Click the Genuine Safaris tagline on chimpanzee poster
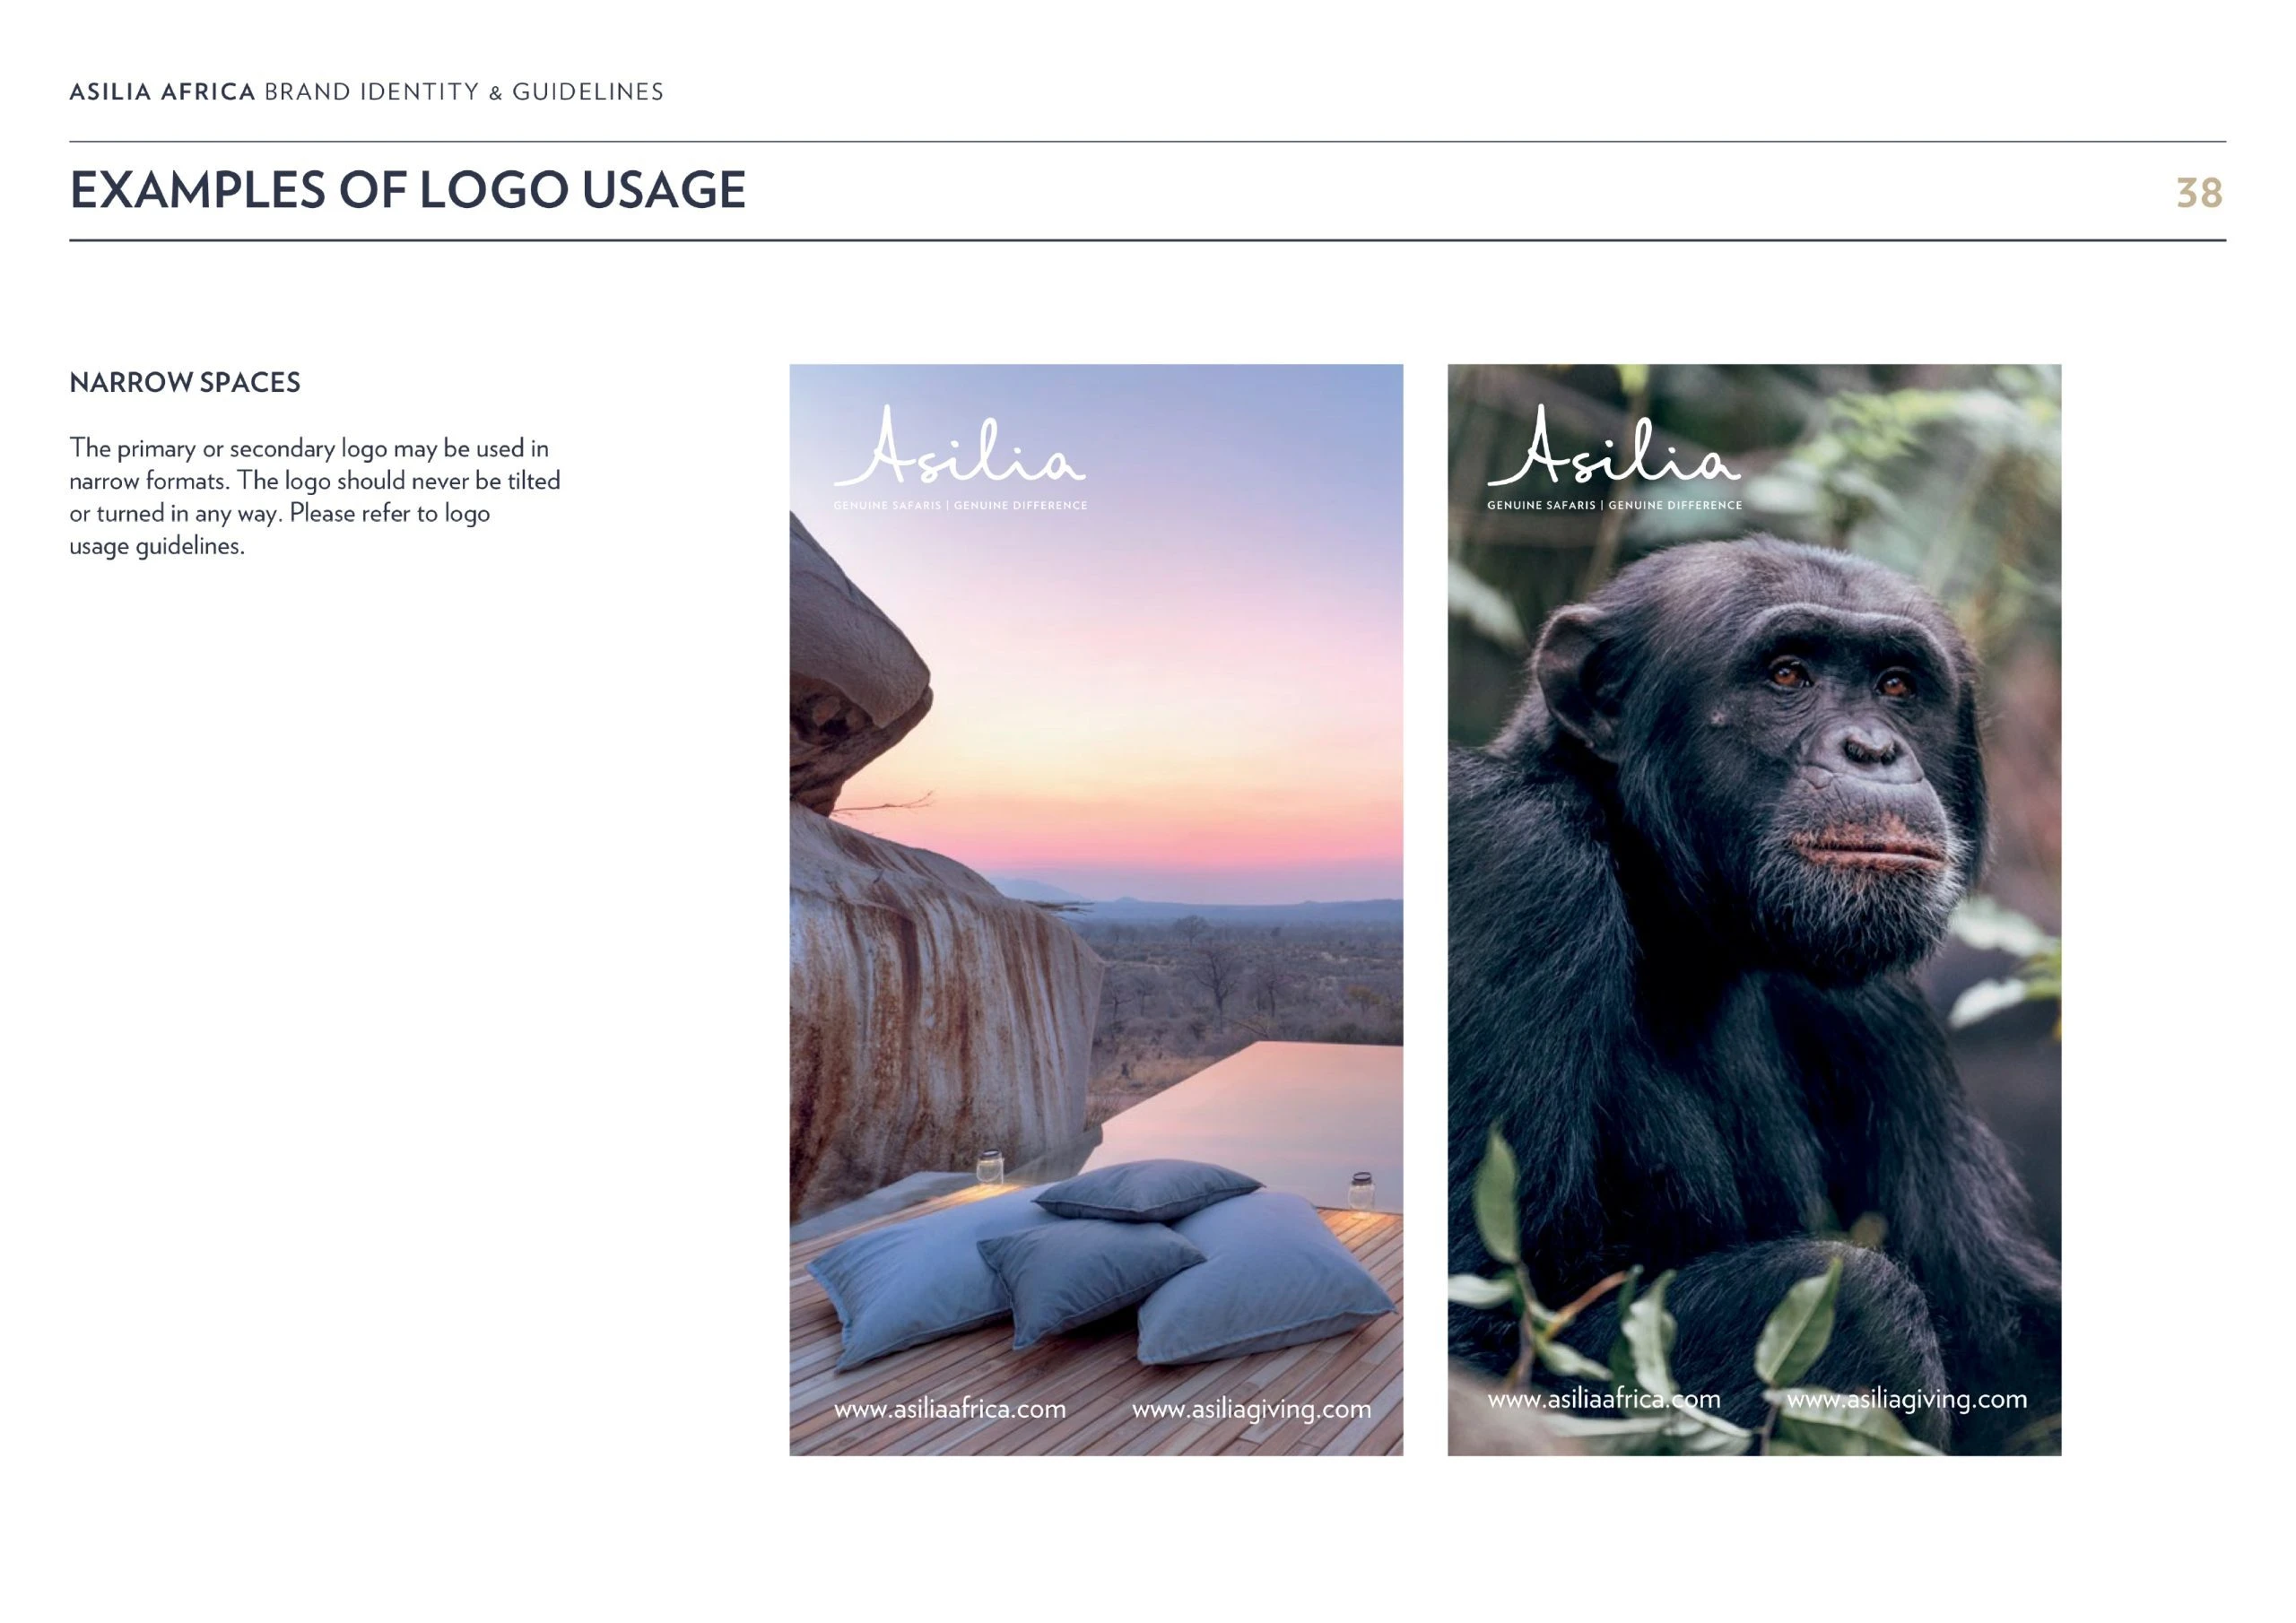The width and height of the screenshot is (2296, 1623). coord(1614,506)
